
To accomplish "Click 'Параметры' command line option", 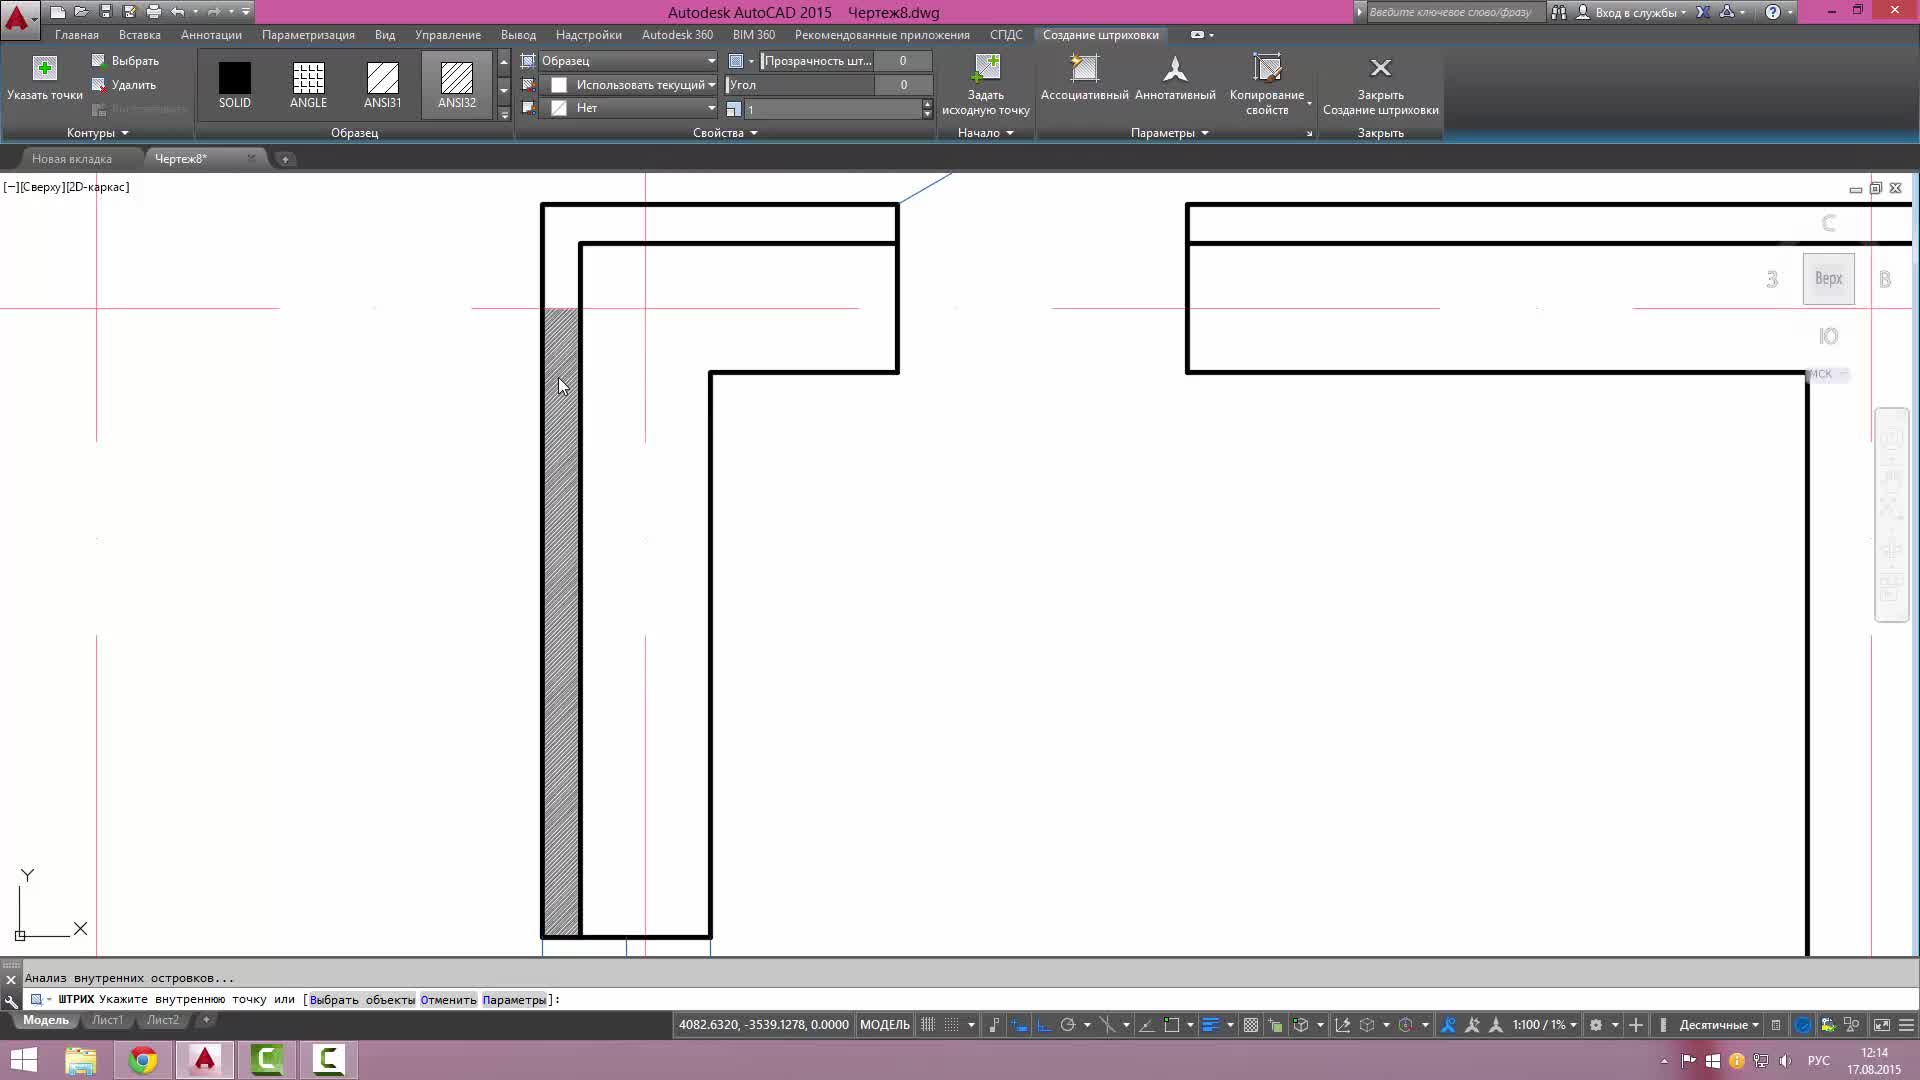I will tap(514, 999).
